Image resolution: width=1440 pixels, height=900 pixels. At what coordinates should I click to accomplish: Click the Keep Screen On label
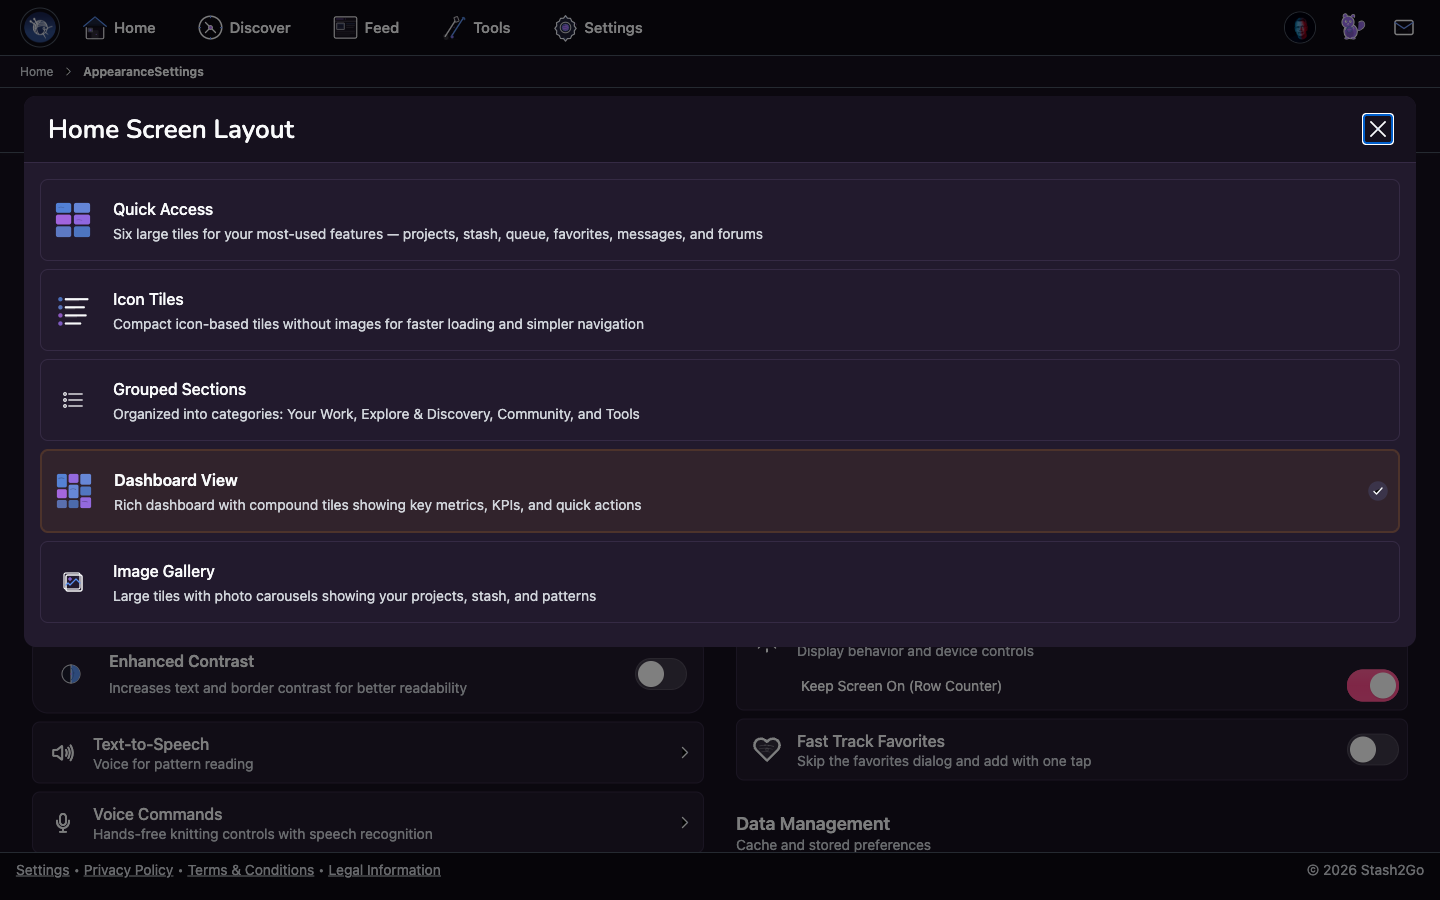click(901, 686)
